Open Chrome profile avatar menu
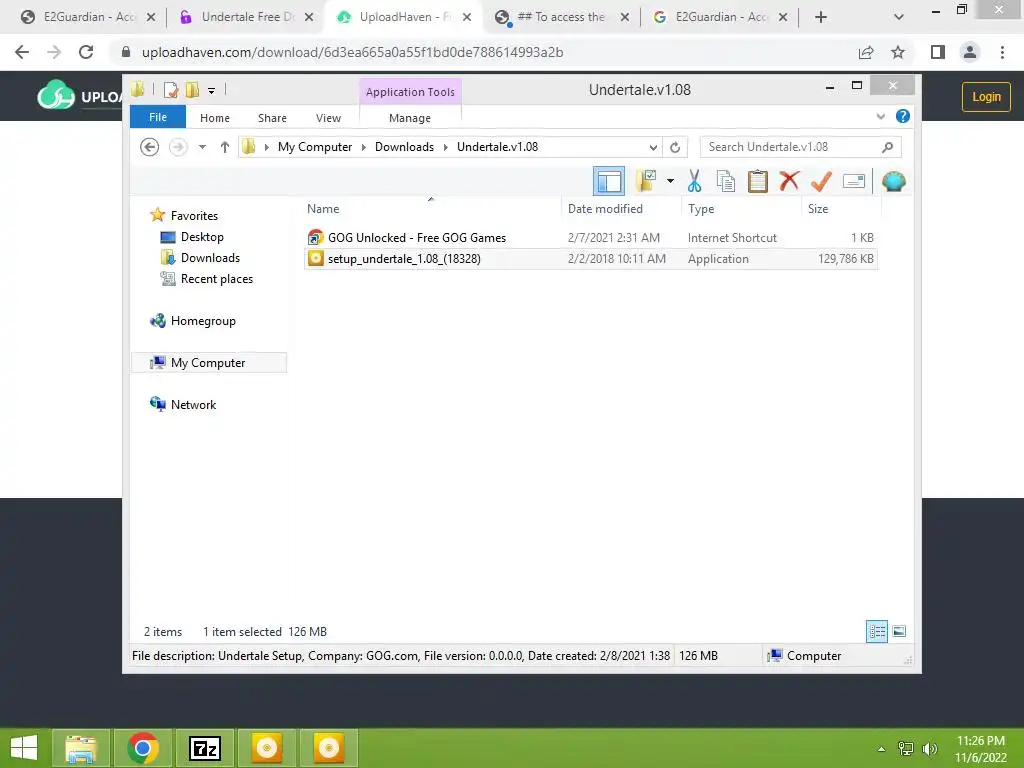The width and height of the screenshot is (1024, 768). pyautogui.click(x=970, y=52)
